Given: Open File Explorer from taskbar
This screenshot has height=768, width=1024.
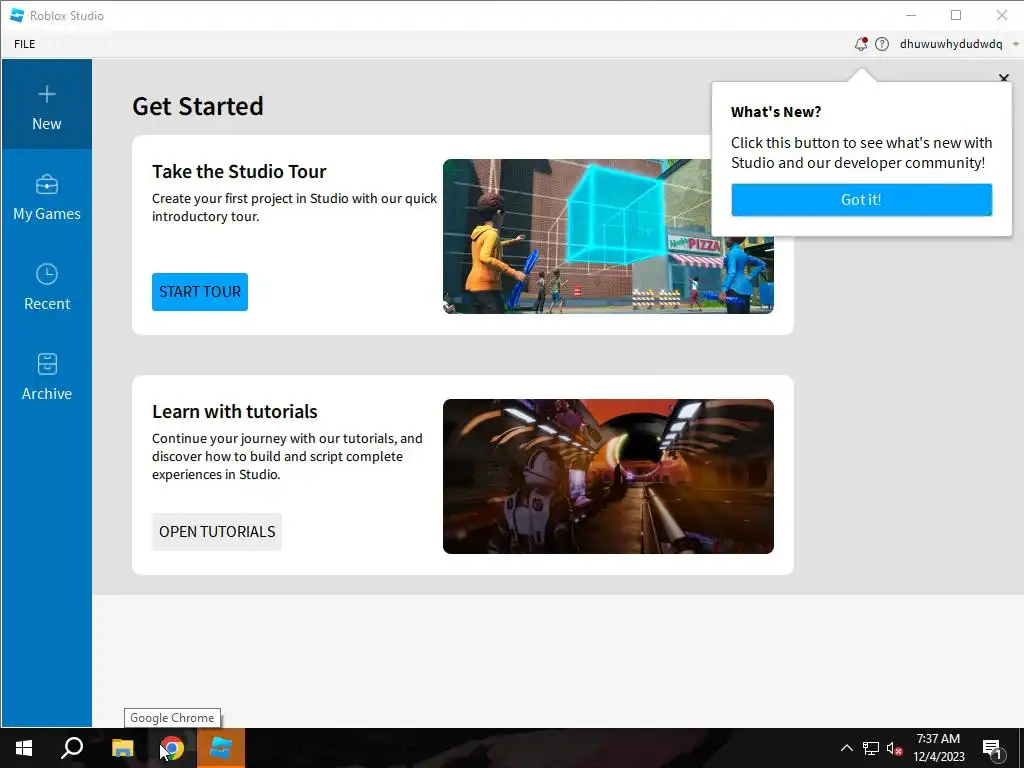Looking at the screenshot, I should [x=122, y=748].
